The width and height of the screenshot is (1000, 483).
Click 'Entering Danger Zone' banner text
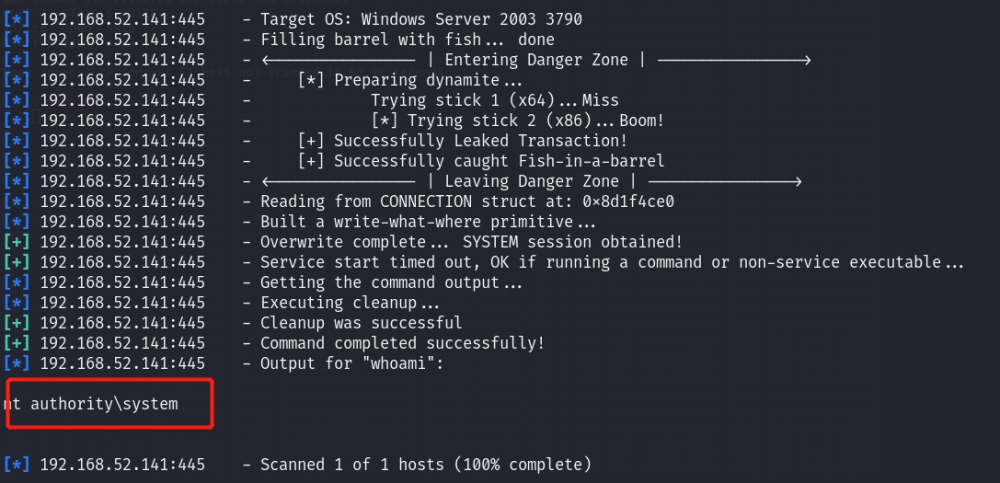(536, 61)
